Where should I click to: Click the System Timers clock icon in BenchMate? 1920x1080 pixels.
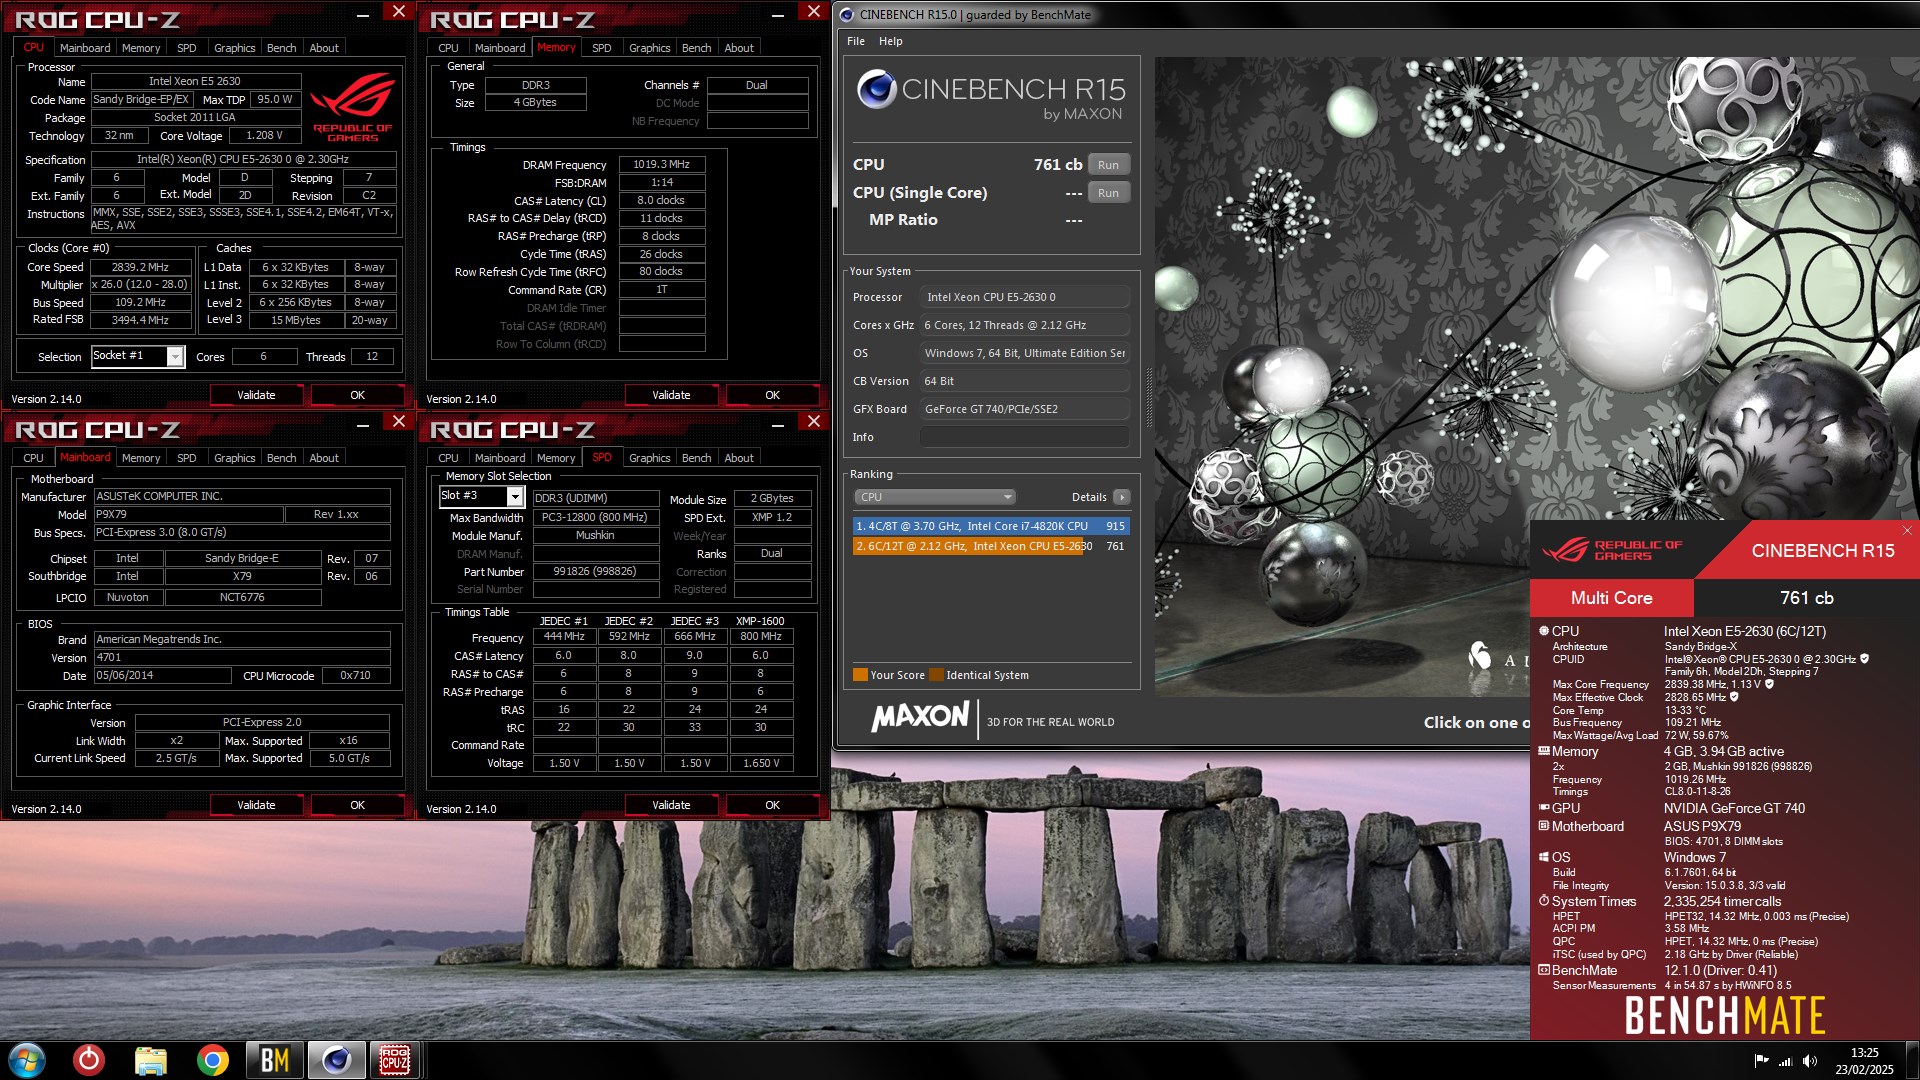(x=1544, y=901)
